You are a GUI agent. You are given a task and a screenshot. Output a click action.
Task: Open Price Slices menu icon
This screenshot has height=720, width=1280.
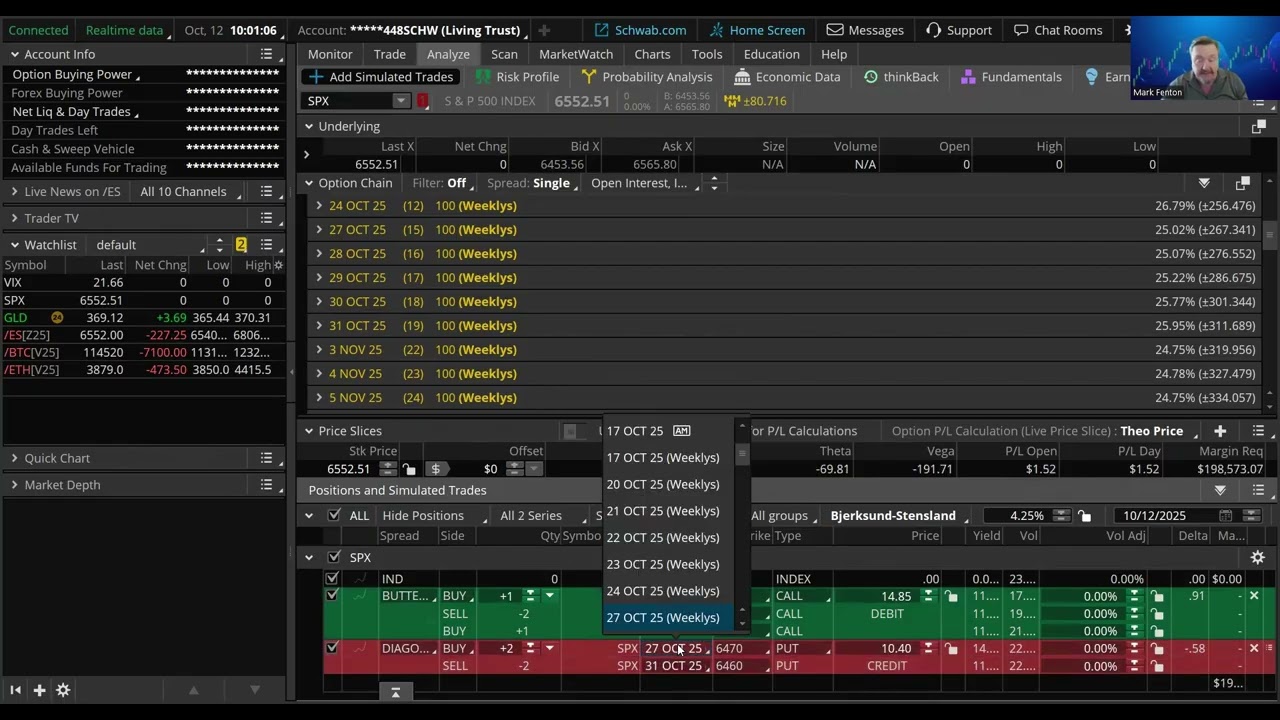coord(1258,431)
